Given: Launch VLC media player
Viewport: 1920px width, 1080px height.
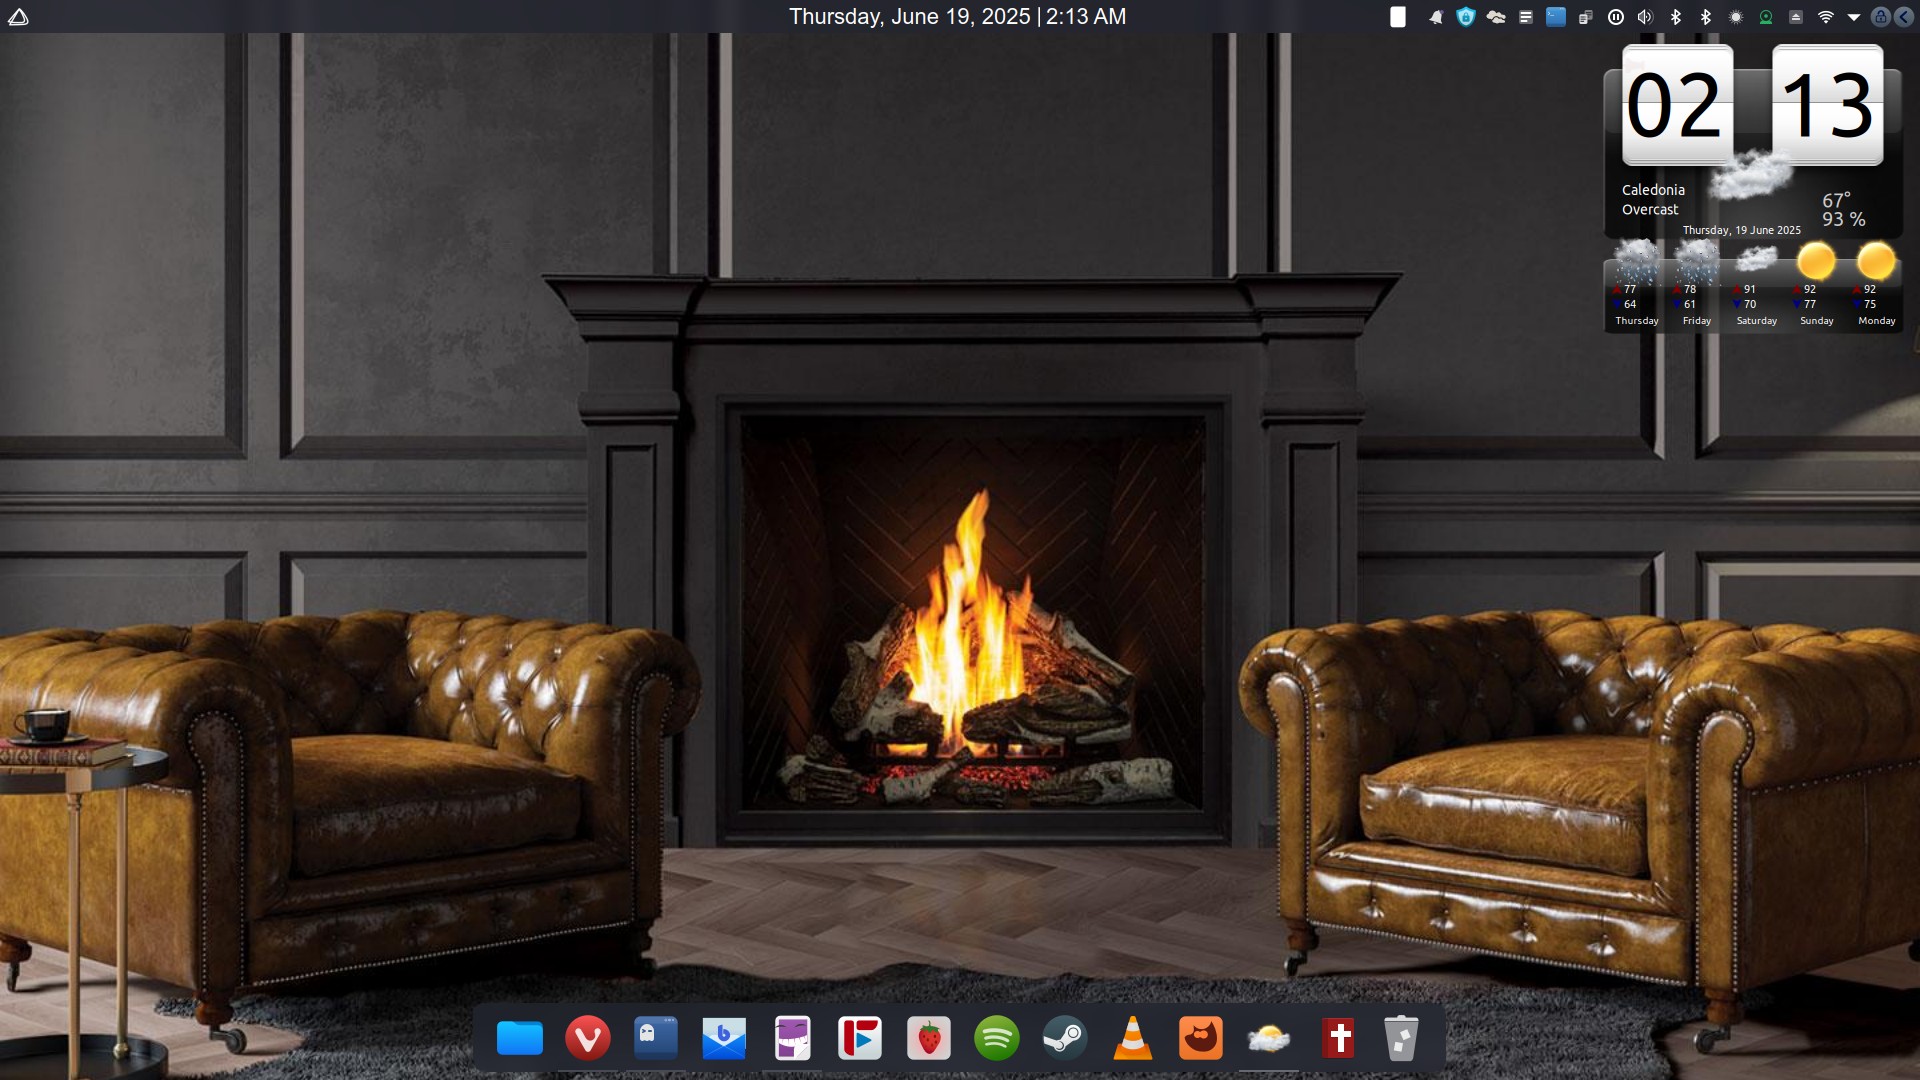Looking at the screenshot, I should tap(1132, 1038).
